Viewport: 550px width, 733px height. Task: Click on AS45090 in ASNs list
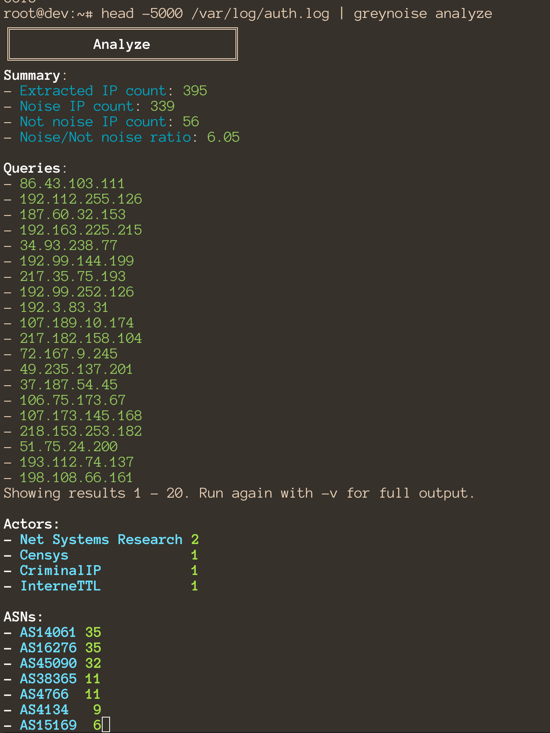pos(48,663)
